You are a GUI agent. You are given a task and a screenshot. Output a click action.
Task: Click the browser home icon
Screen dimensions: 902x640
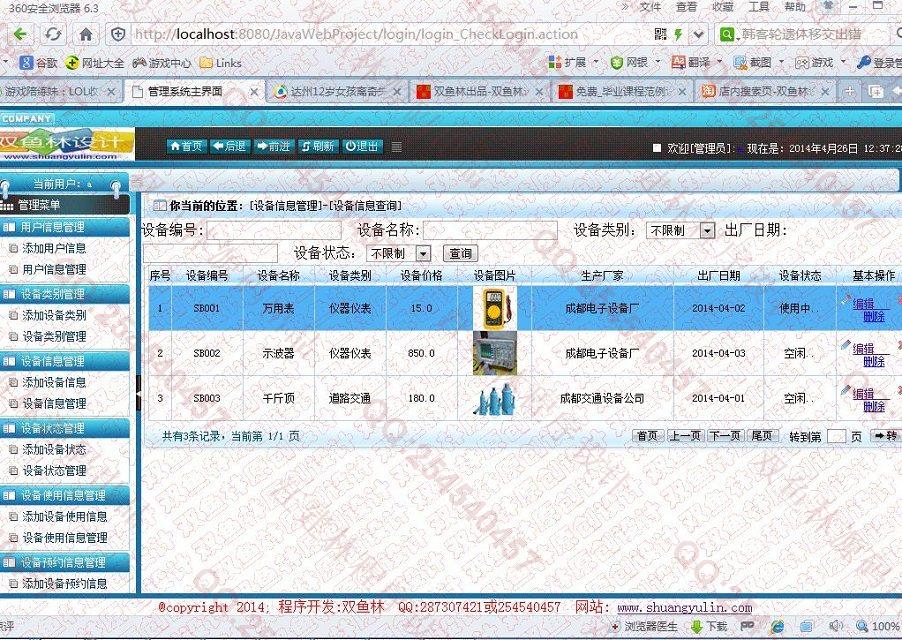pyautogui.click(x=86, y=34)
